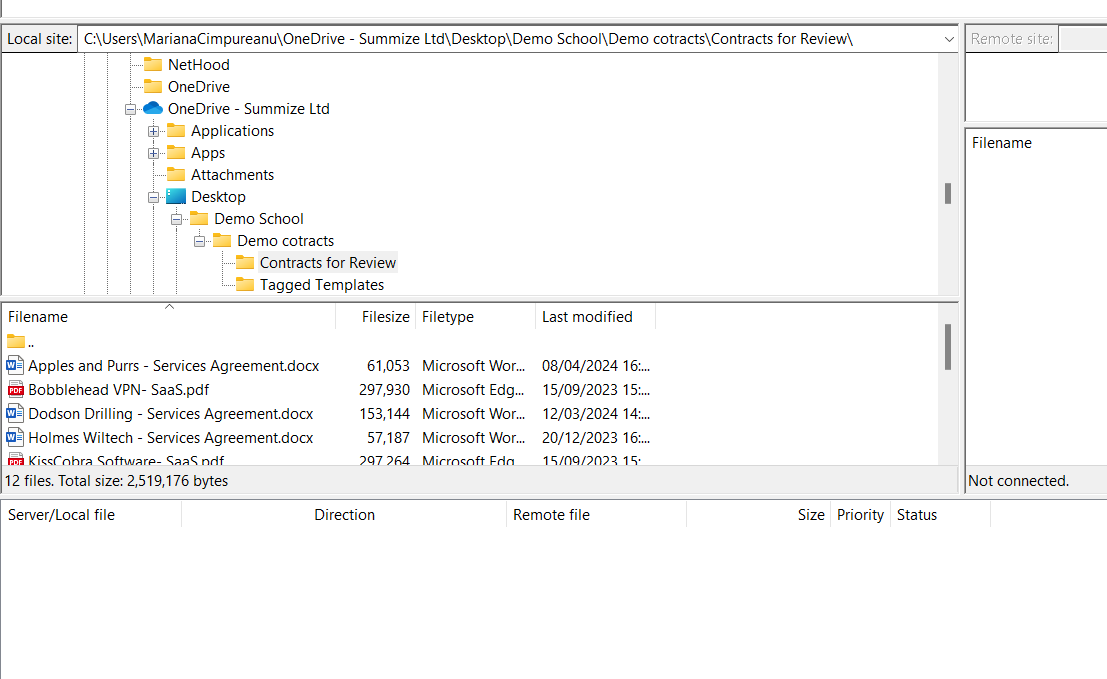Image resolution: width=1107 pixels, height=679 pixels.
Task: Expand the Apps tree node
Action: [154, 152]
